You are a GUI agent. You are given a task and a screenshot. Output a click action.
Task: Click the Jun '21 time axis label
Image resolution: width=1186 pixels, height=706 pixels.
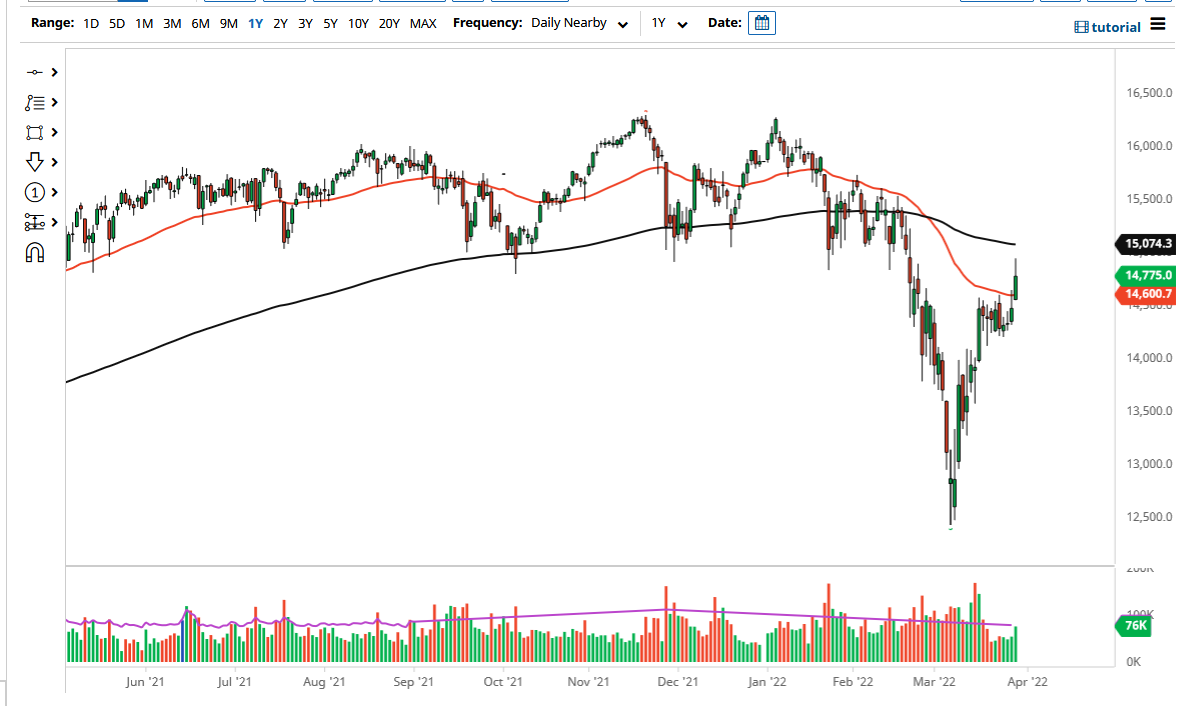click(x=144, y=681)
